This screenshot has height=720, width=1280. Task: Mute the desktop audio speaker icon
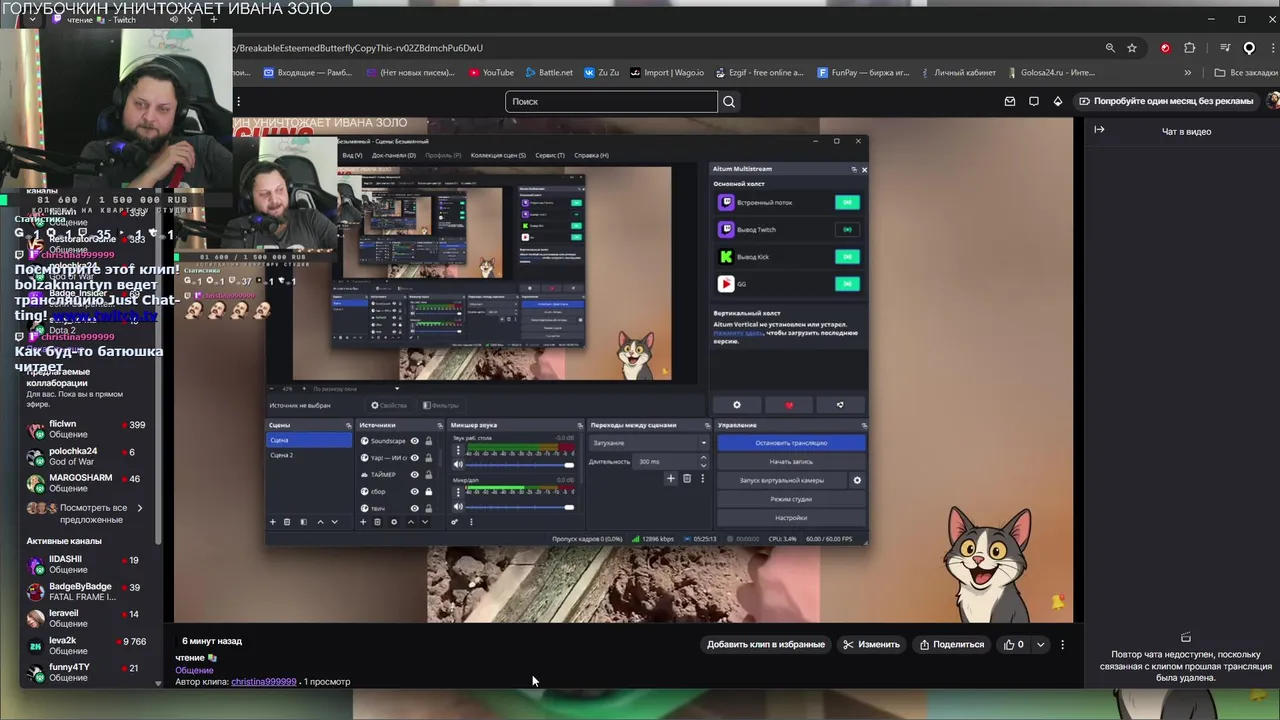tap(458, 465)
